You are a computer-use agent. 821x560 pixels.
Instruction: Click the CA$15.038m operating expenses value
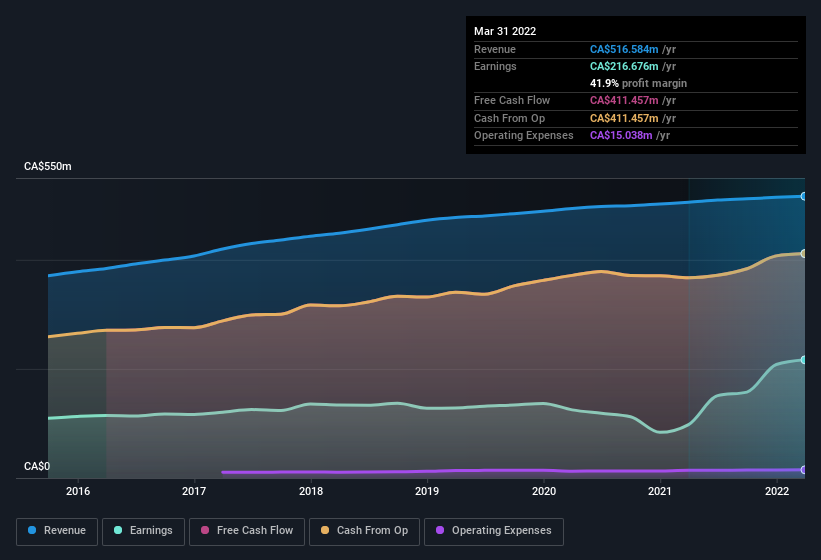click(621, 135)
